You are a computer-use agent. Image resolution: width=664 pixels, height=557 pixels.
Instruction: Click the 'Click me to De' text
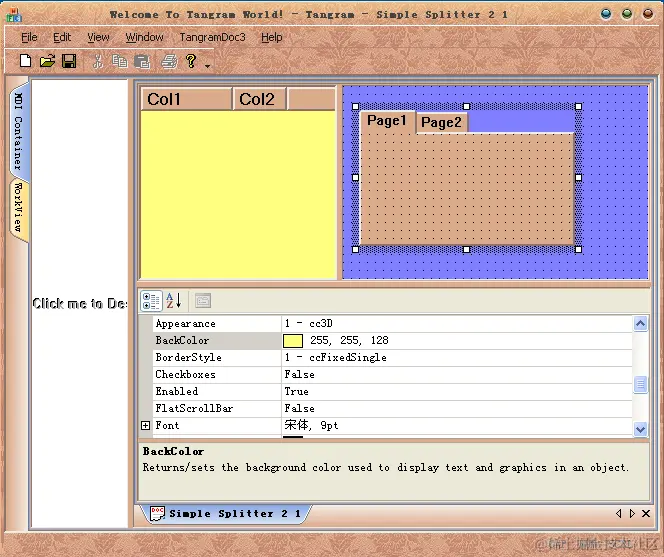pos(80,303)
